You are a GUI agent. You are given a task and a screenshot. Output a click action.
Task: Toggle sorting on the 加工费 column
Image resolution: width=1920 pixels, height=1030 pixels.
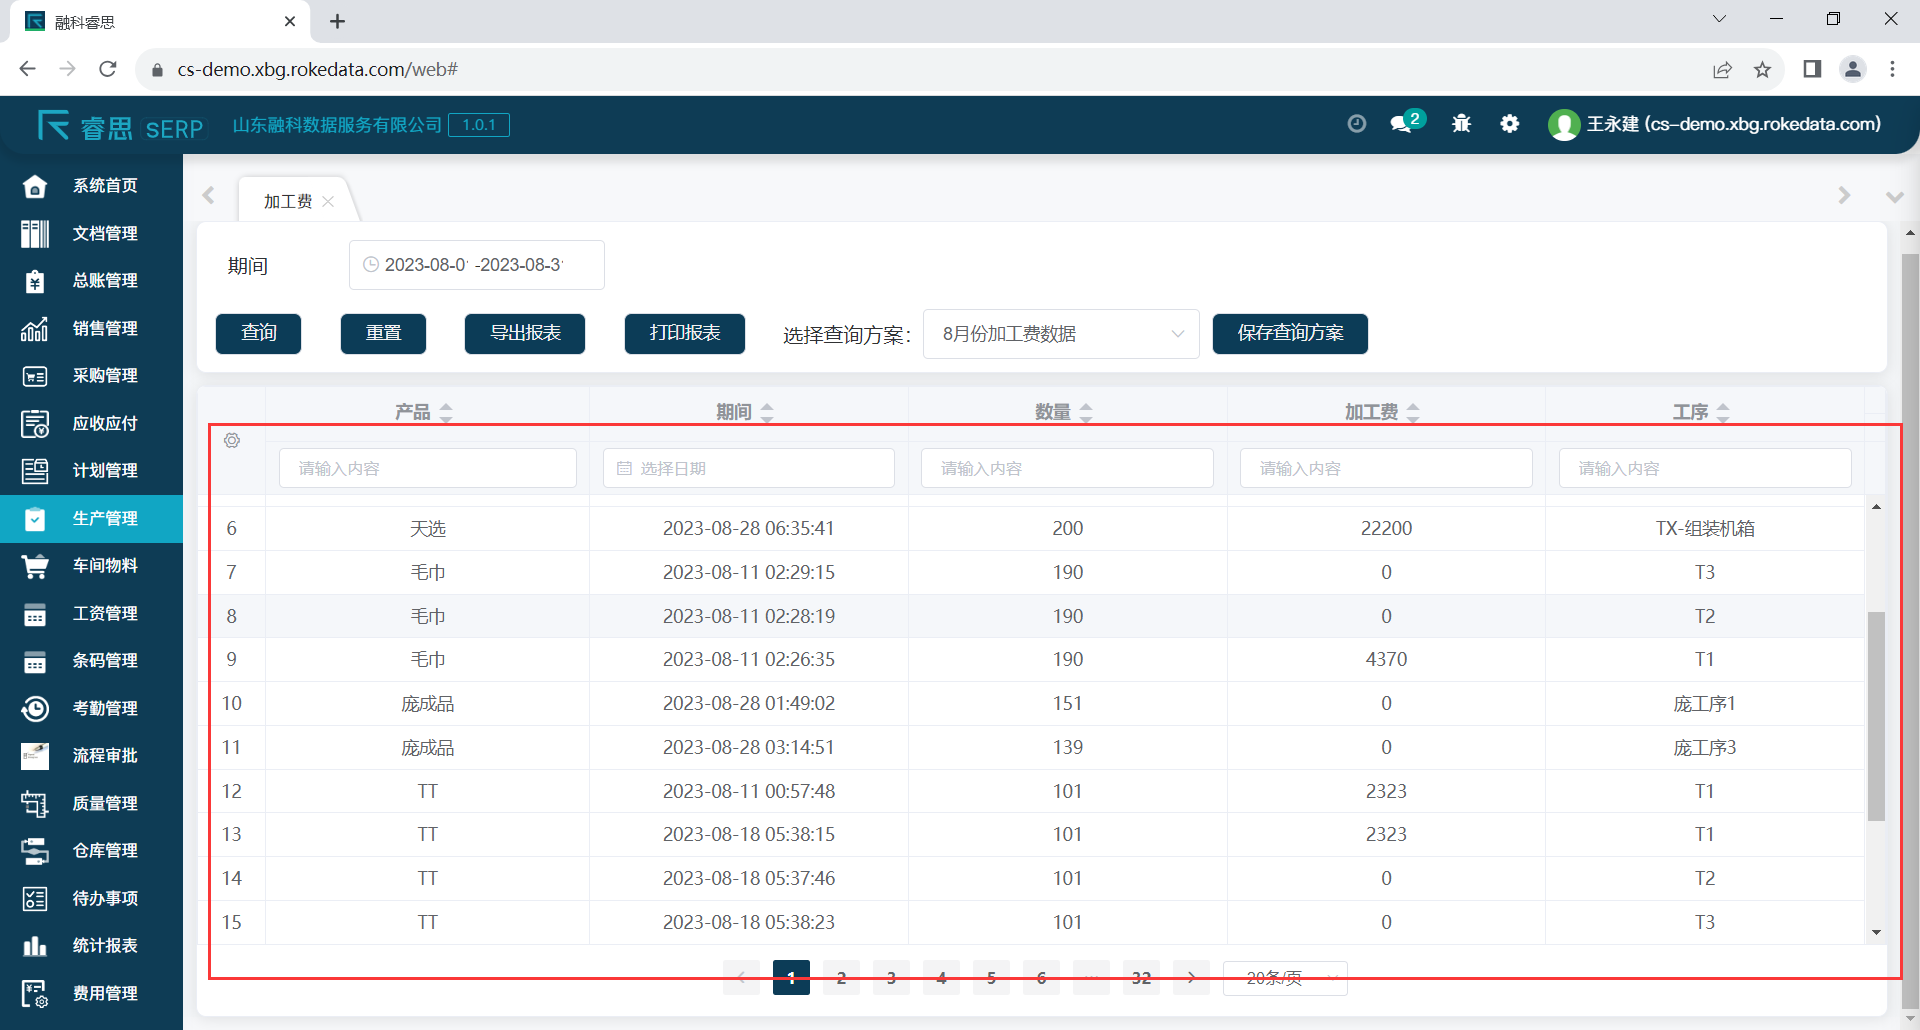click(x=1412, y=412)
